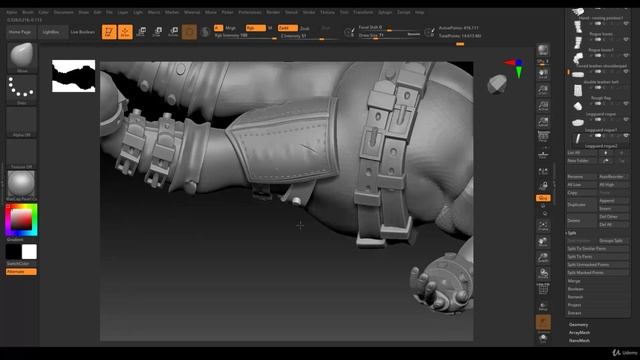Viewport: 640px width, 360px height.
Task: Click the Append subtool button
Action: 613,201
